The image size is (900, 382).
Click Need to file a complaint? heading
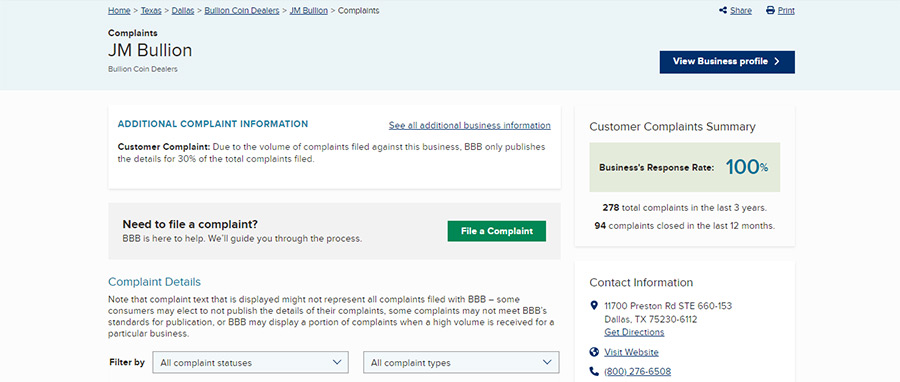(x=190, y=224)
